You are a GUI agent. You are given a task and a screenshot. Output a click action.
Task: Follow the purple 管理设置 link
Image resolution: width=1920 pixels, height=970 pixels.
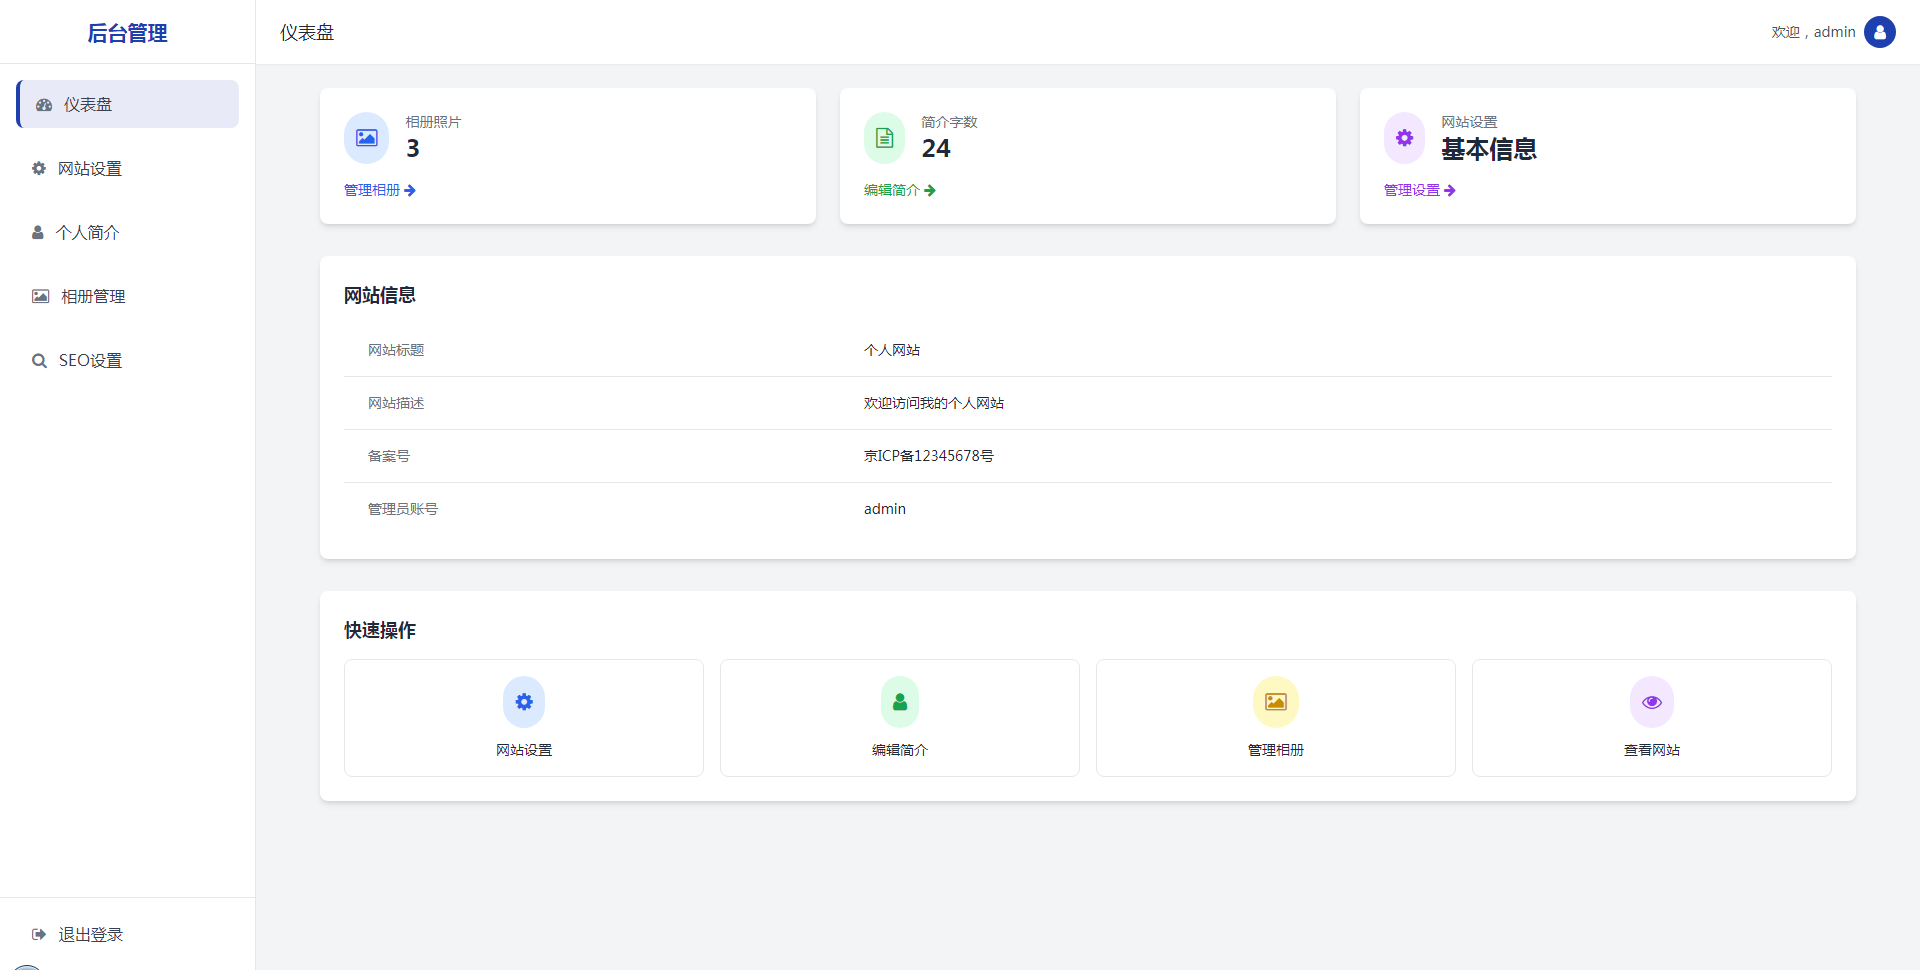click(1419, 190)
